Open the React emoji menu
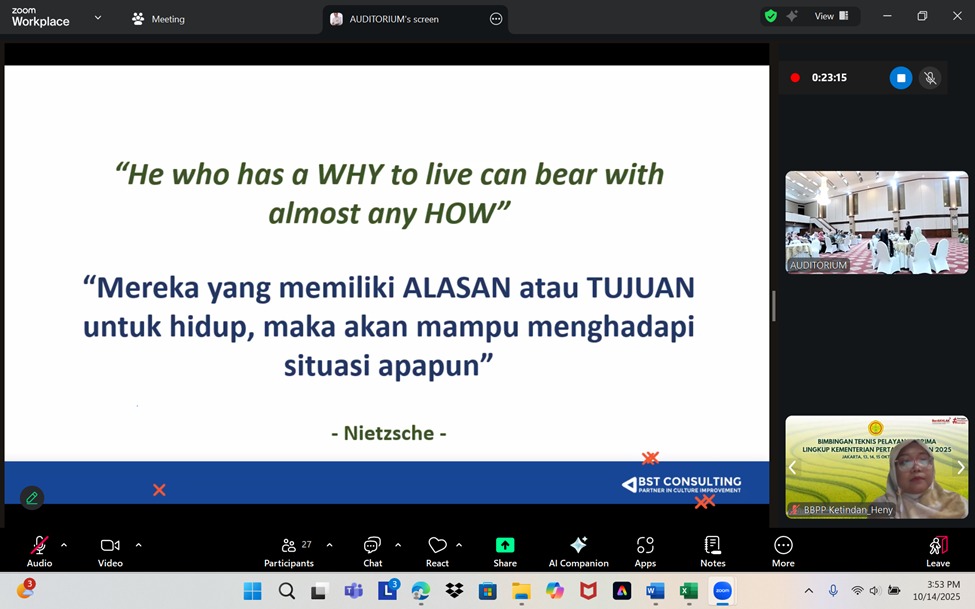Screen dimensions: 975x609 (437, 549)
